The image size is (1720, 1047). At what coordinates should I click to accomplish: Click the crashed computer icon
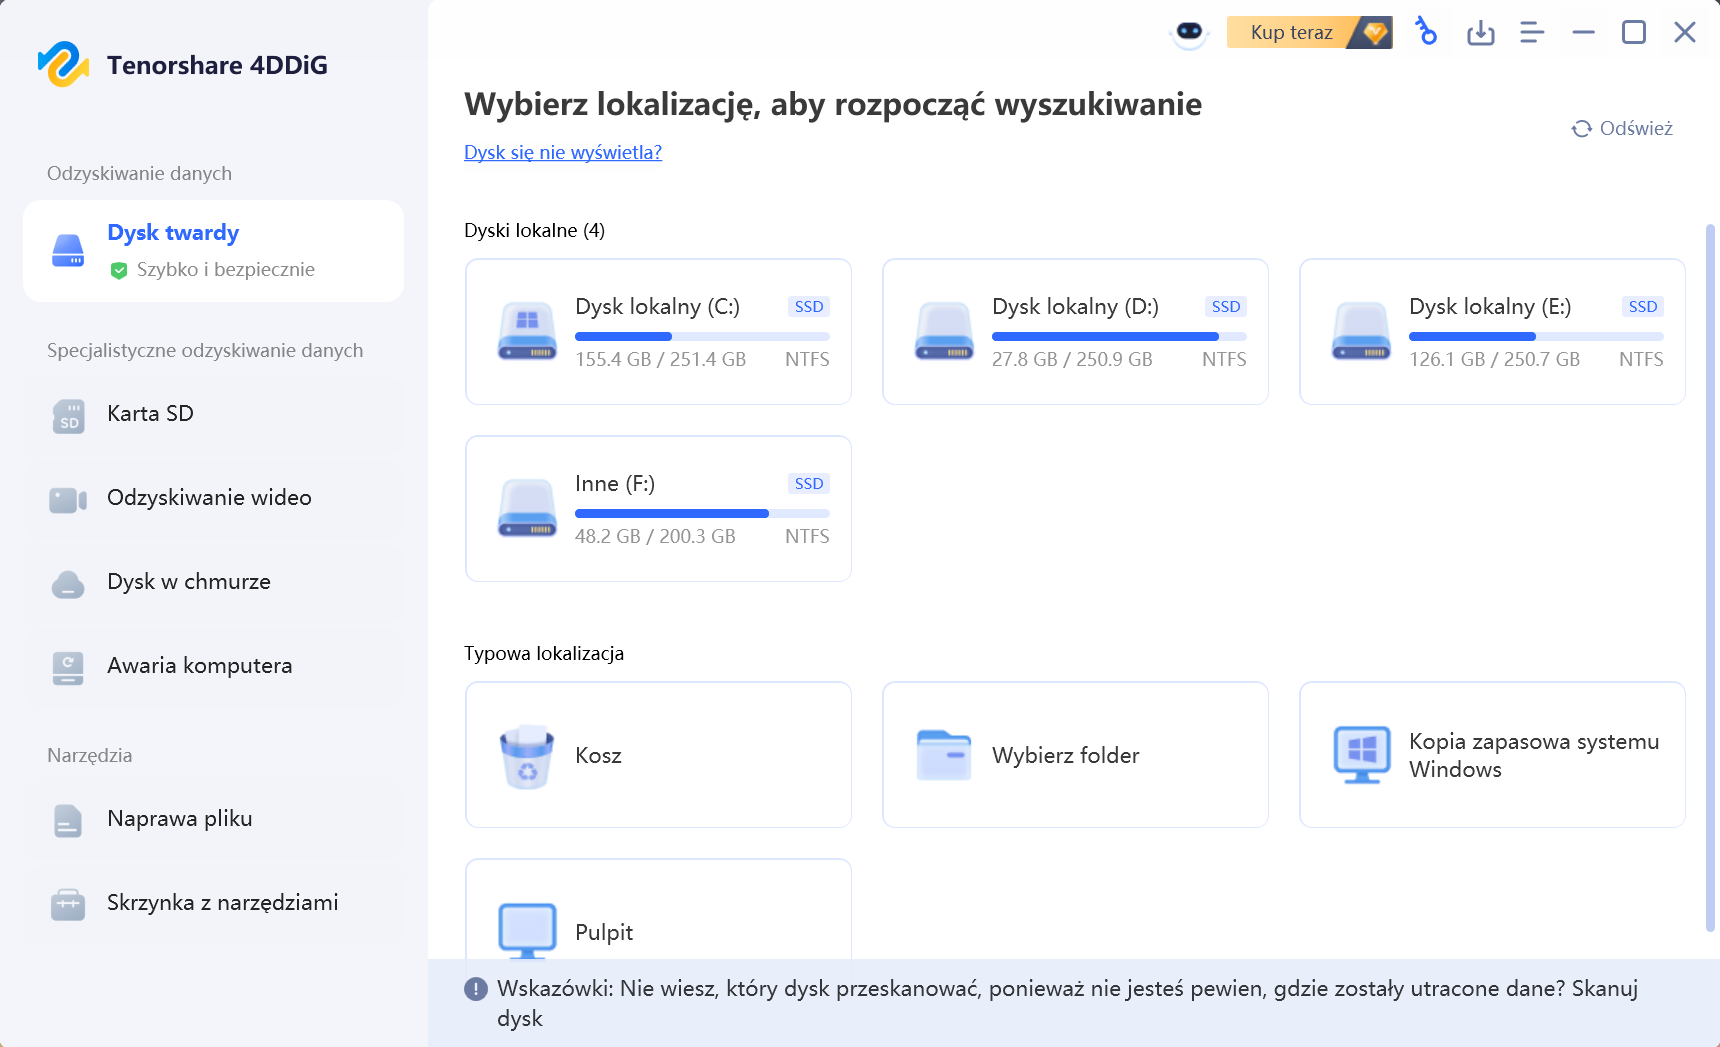click(x=68, y=668)
